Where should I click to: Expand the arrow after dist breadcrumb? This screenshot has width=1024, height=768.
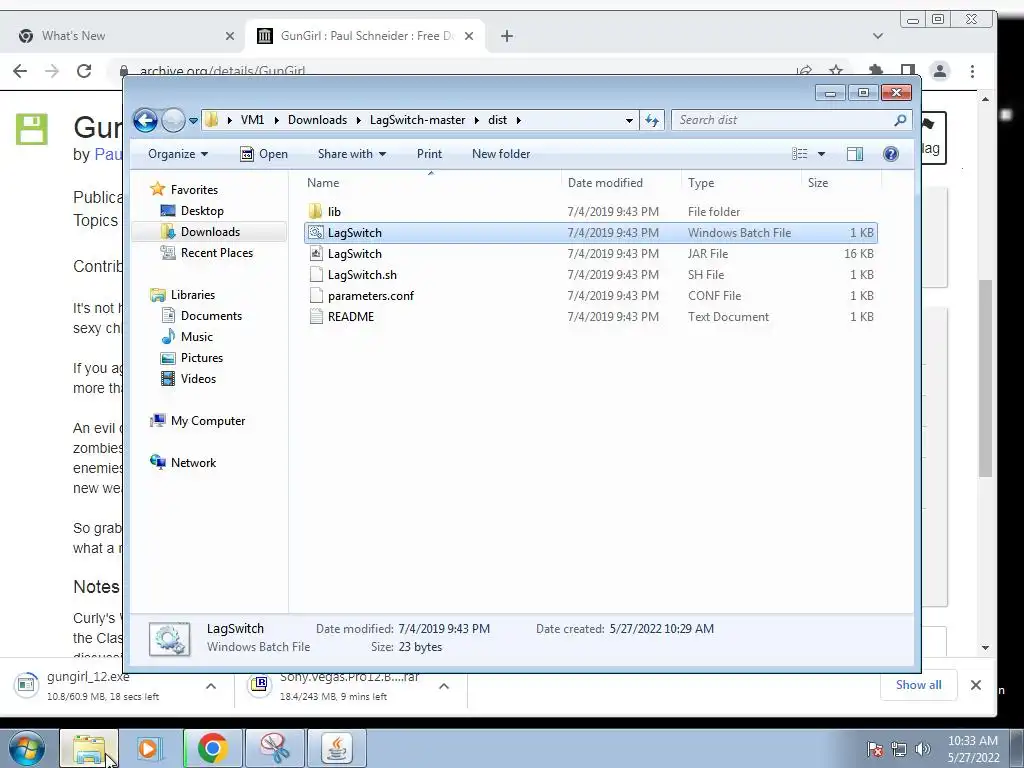coord(519,120)
